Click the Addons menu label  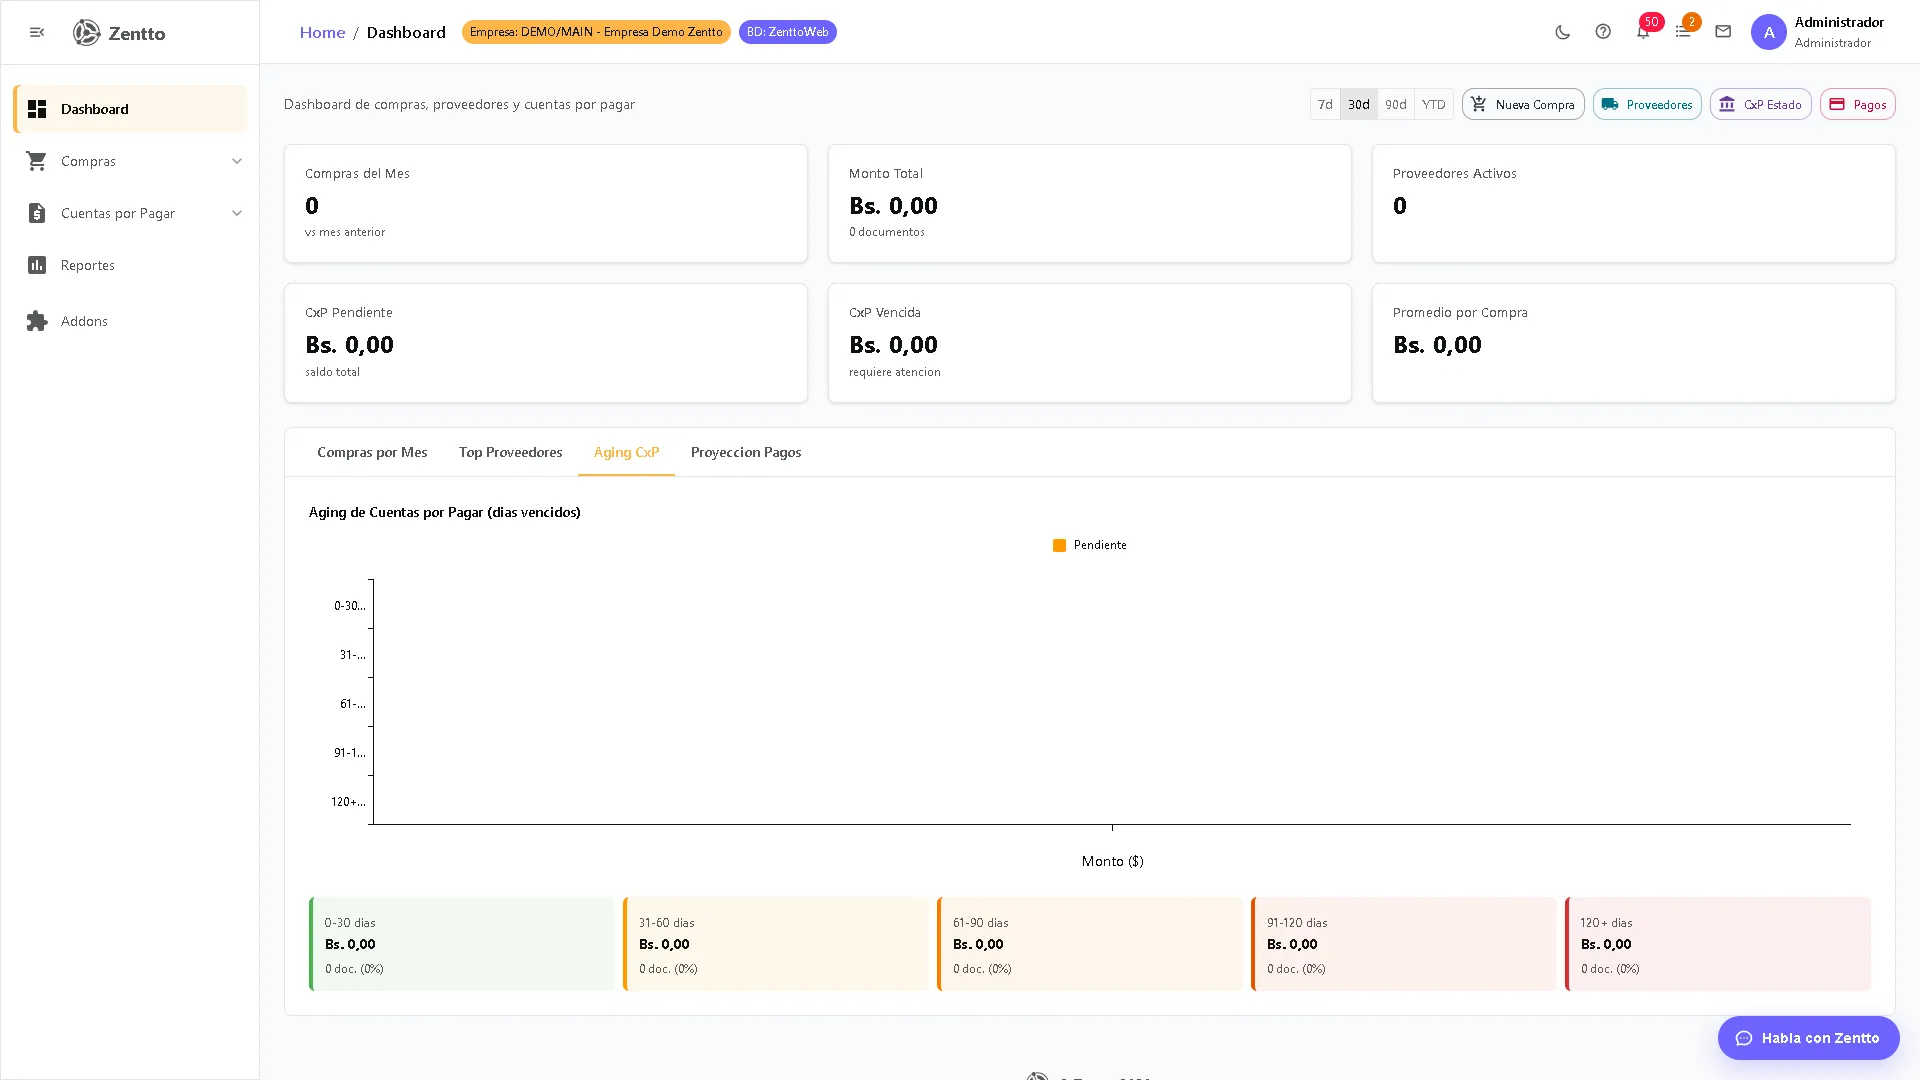coord(84,321)
